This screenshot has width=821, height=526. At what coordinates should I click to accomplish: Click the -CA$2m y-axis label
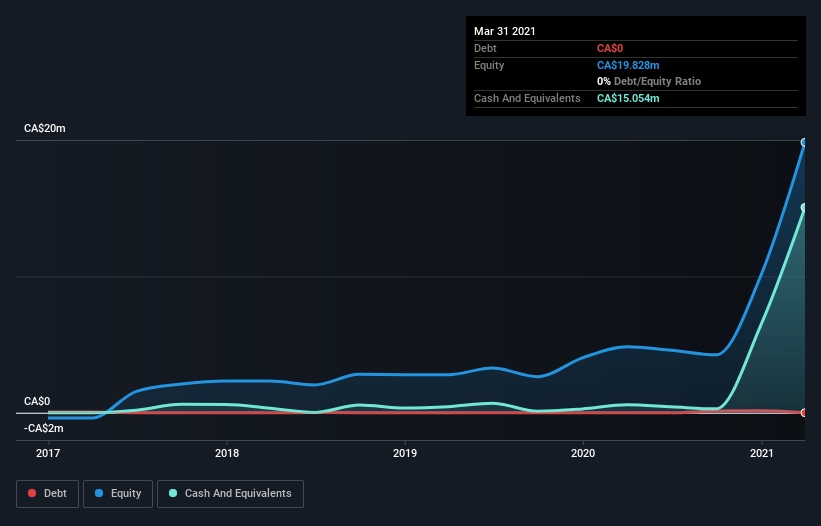point(43,429)
